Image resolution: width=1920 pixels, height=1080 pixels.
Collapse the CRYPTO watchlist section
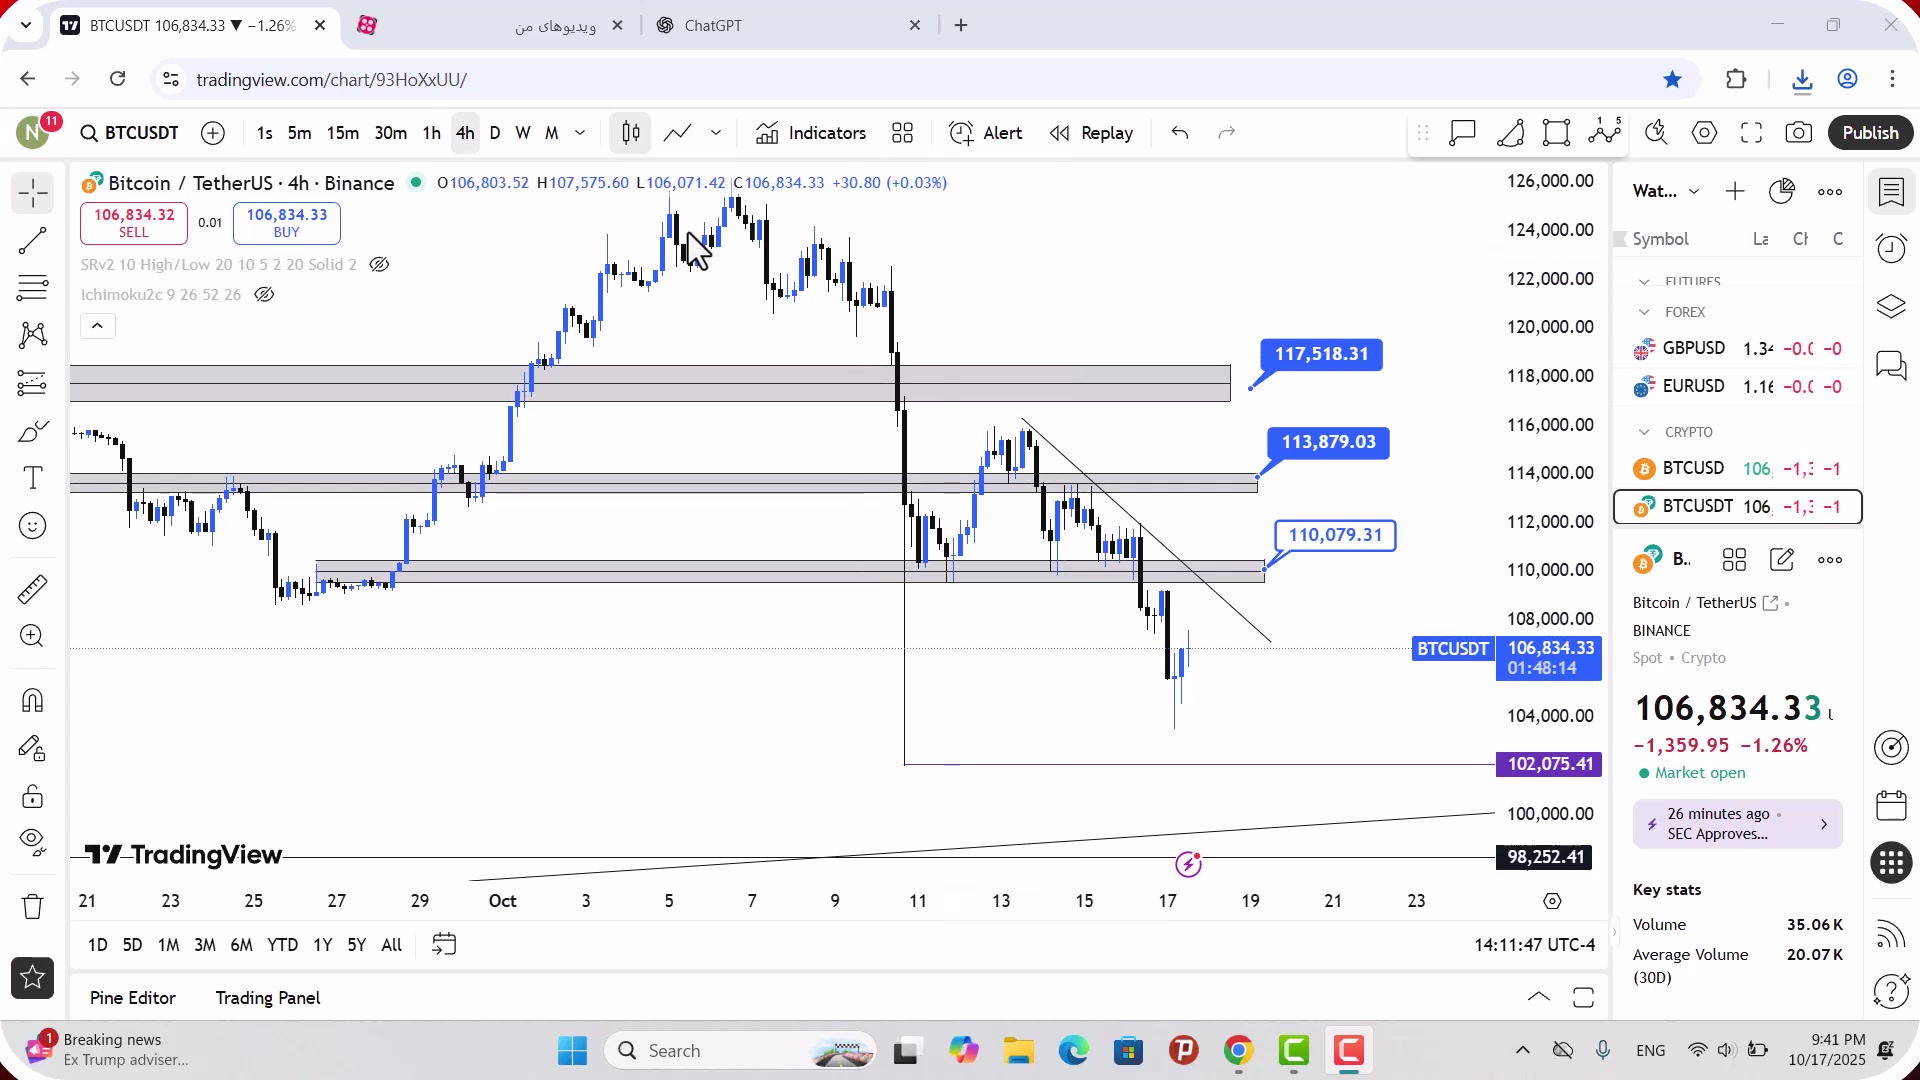tap(1644, 432)
